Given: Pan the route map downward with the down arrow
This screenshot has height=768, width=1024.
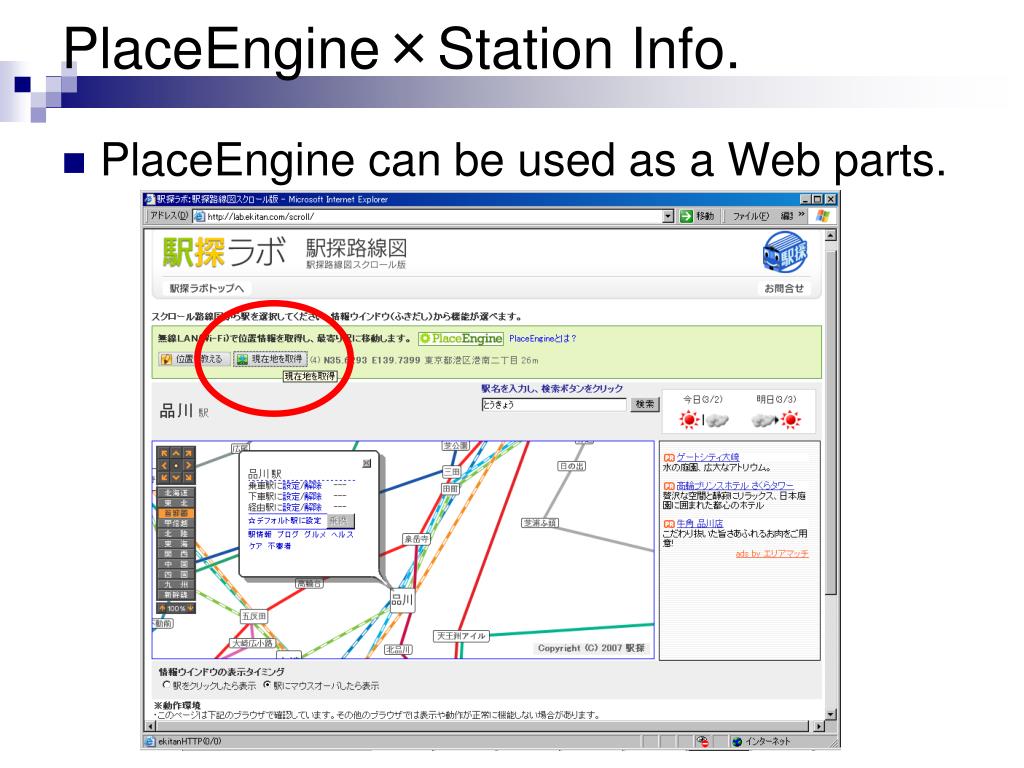Looking at the screenshot, I should [x=176, y=477].
